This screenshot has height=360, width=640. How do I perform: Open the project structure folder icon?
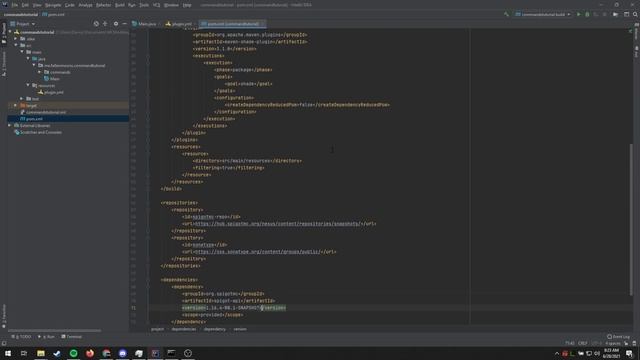(x=616, y=14)
